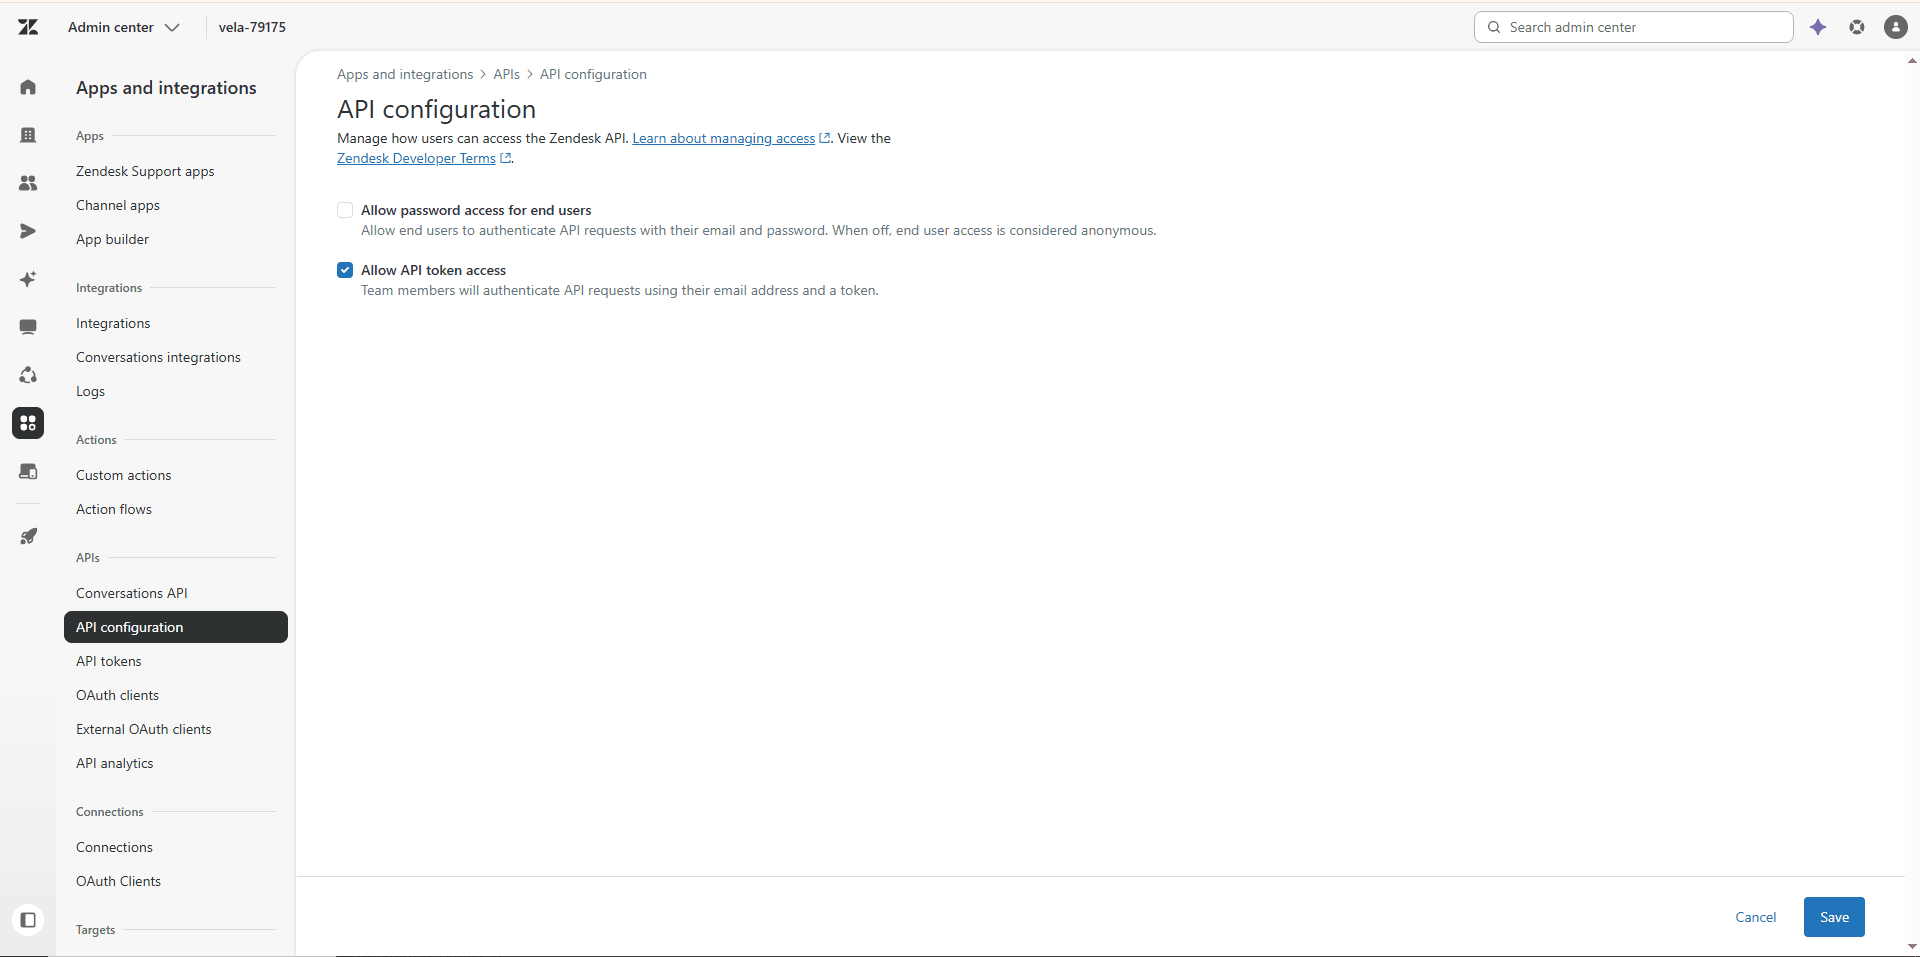Click Apps and integrations breadcrumb

(x=405, y=74)
